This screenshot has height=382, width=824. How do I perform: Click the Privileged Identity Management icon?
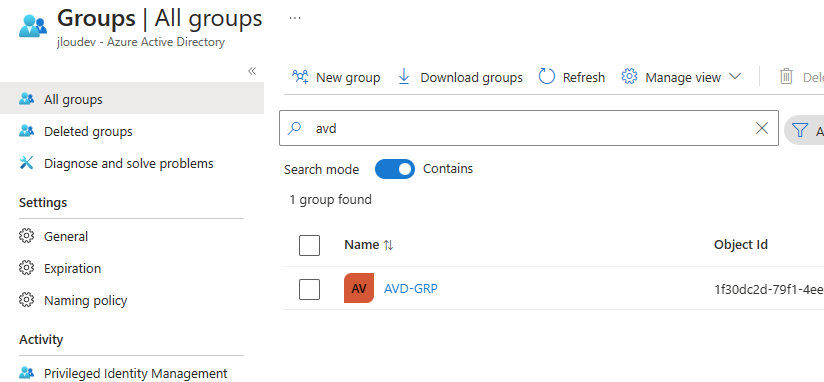(26, 373)
